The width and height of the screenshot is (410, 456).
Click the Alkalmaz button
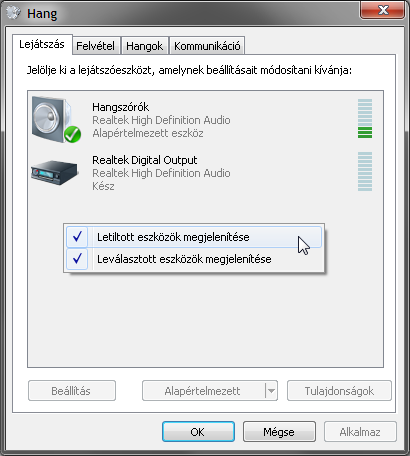click(360, 432)
